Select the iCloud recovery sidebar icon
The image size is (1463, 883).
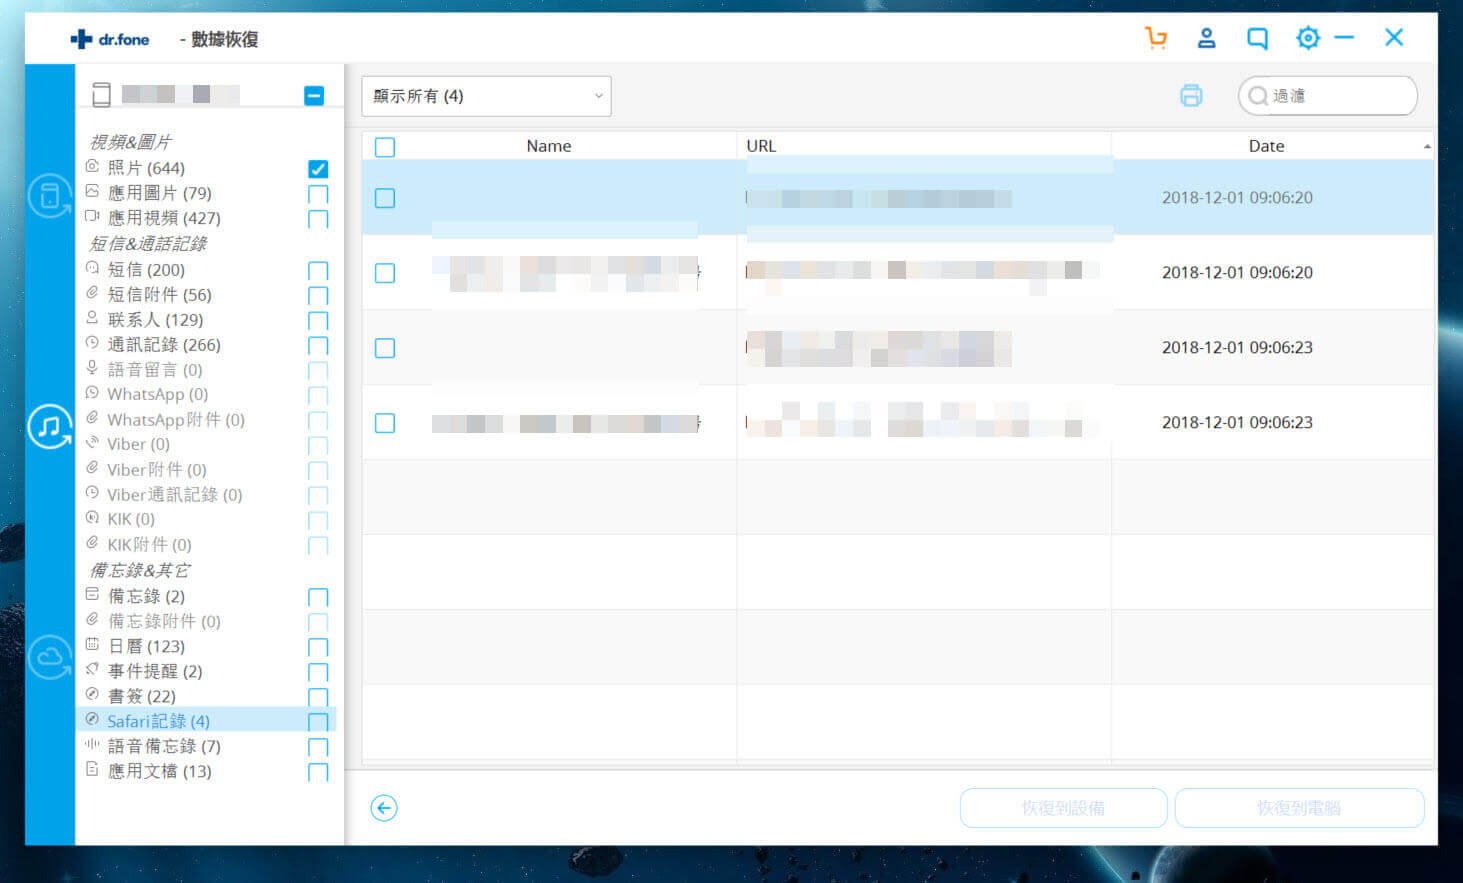(x=50, y=657)
